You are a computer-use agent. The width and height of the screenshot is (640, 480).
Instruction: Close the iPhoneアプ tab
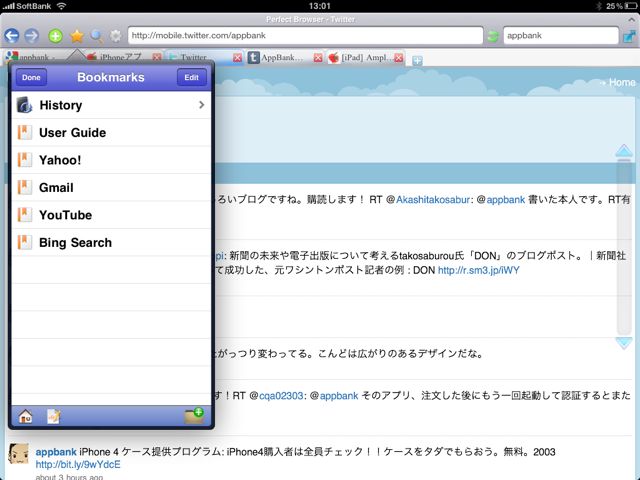pyautogui.click(x=157, y=58)
